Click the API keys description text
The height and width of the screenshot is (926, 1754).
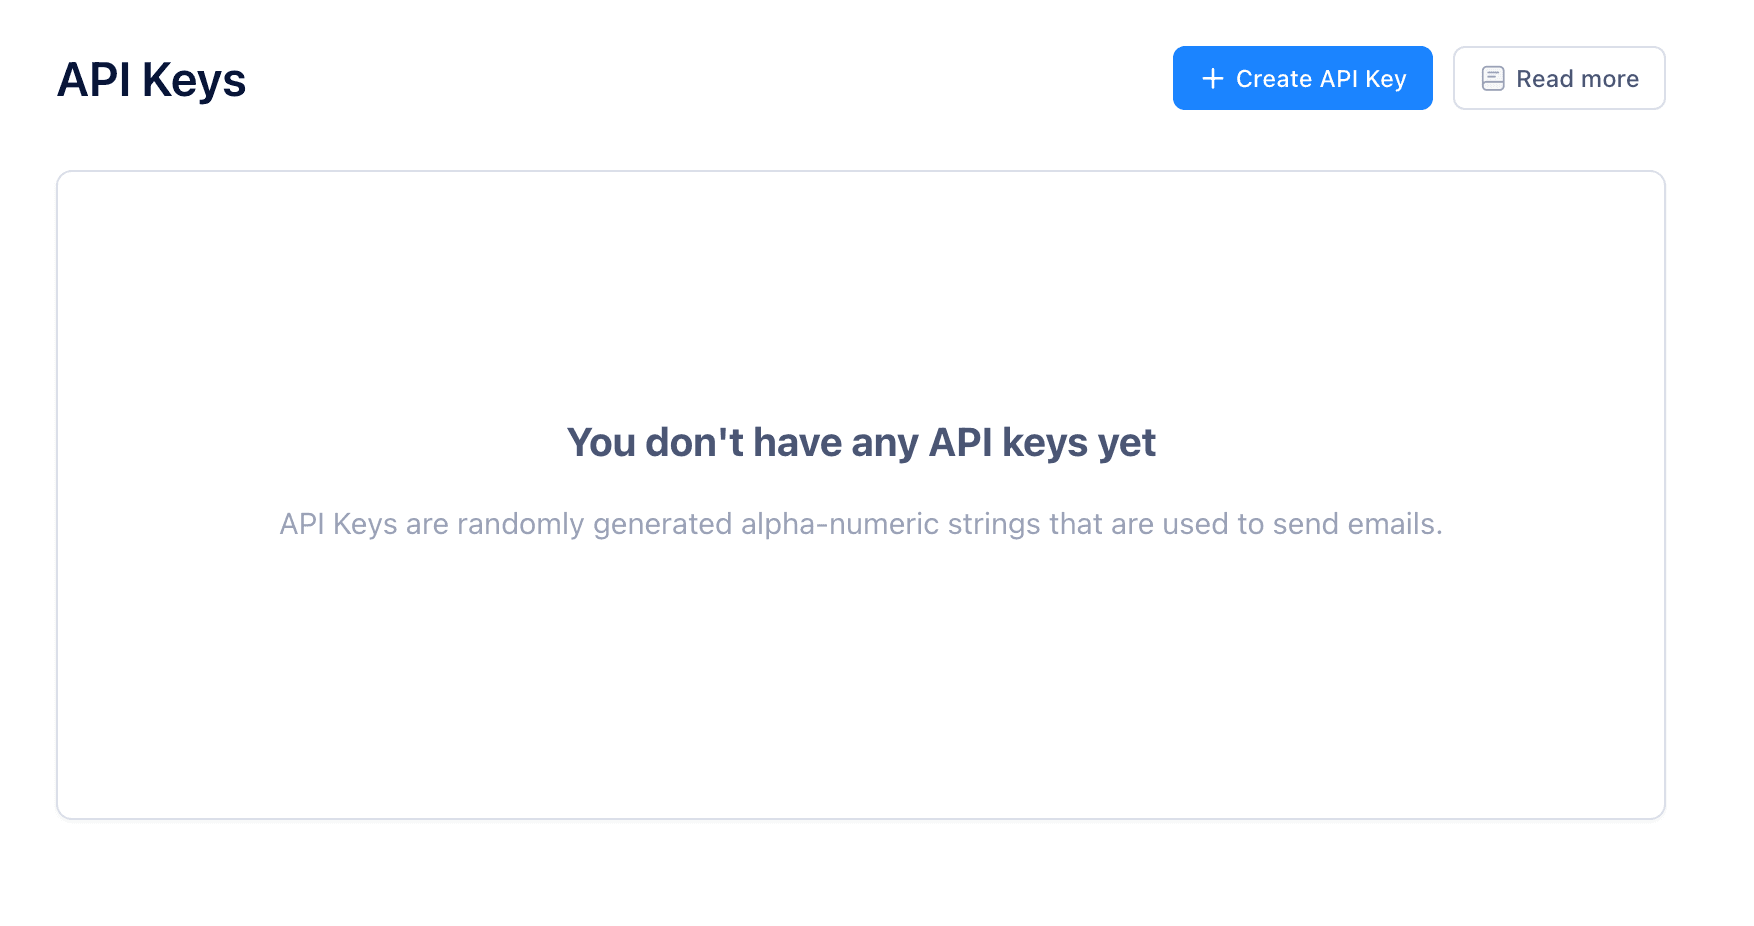click(x=861, y=523)
